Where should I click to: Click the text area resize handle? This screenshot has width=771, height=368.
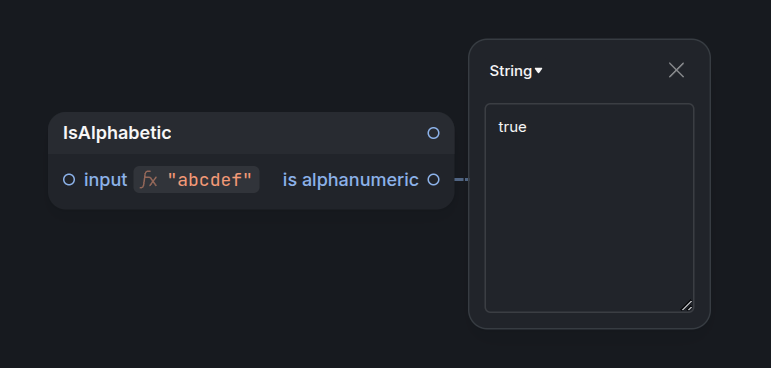(686, 305)
